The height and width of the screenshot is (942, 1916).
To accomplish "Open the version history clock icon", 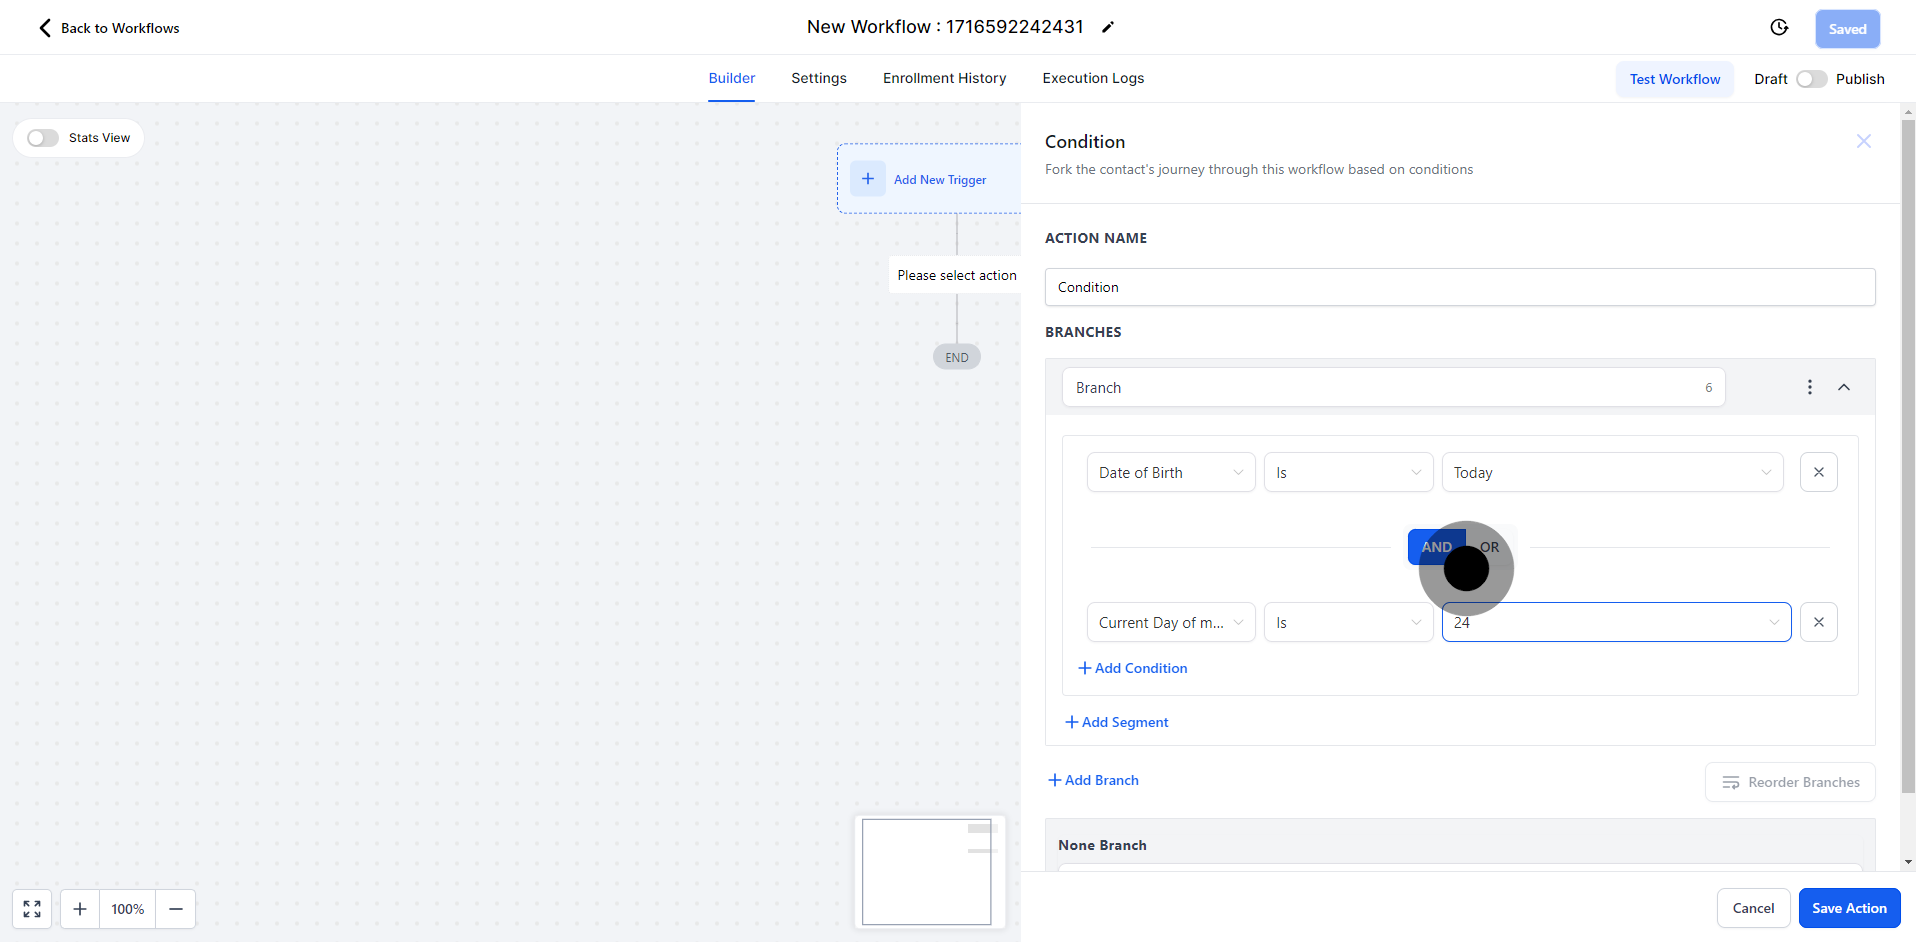I will (x=1778, y=28).
